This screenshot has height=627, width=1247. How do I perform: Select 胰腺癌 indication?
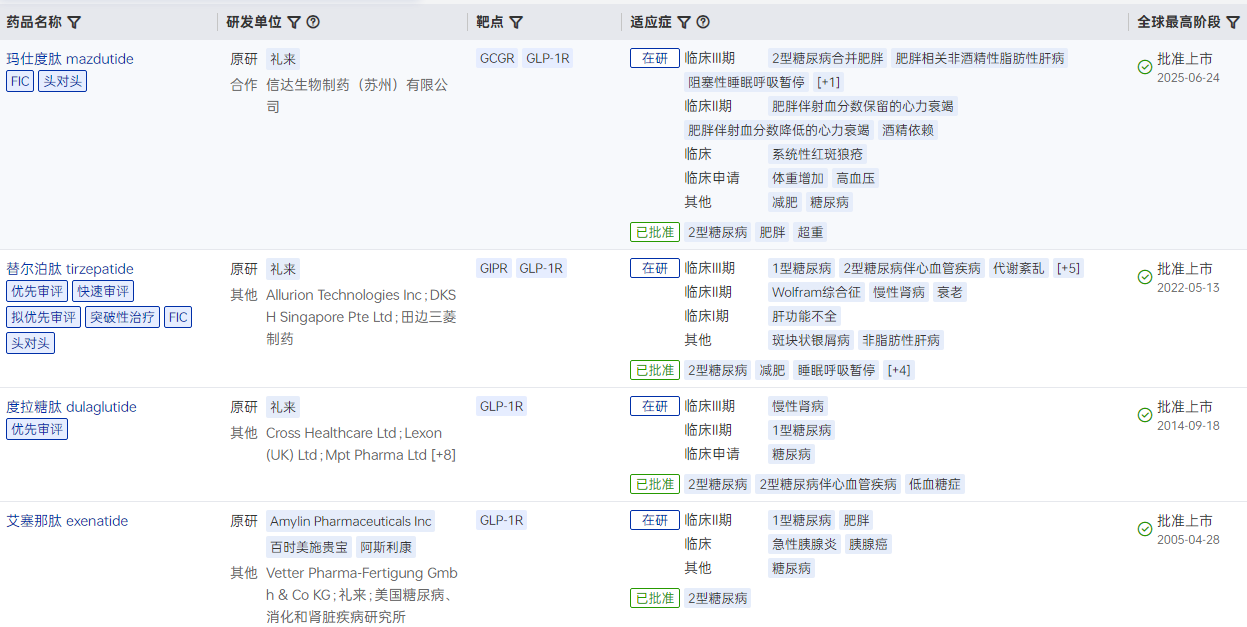click(x=868, y=544)
